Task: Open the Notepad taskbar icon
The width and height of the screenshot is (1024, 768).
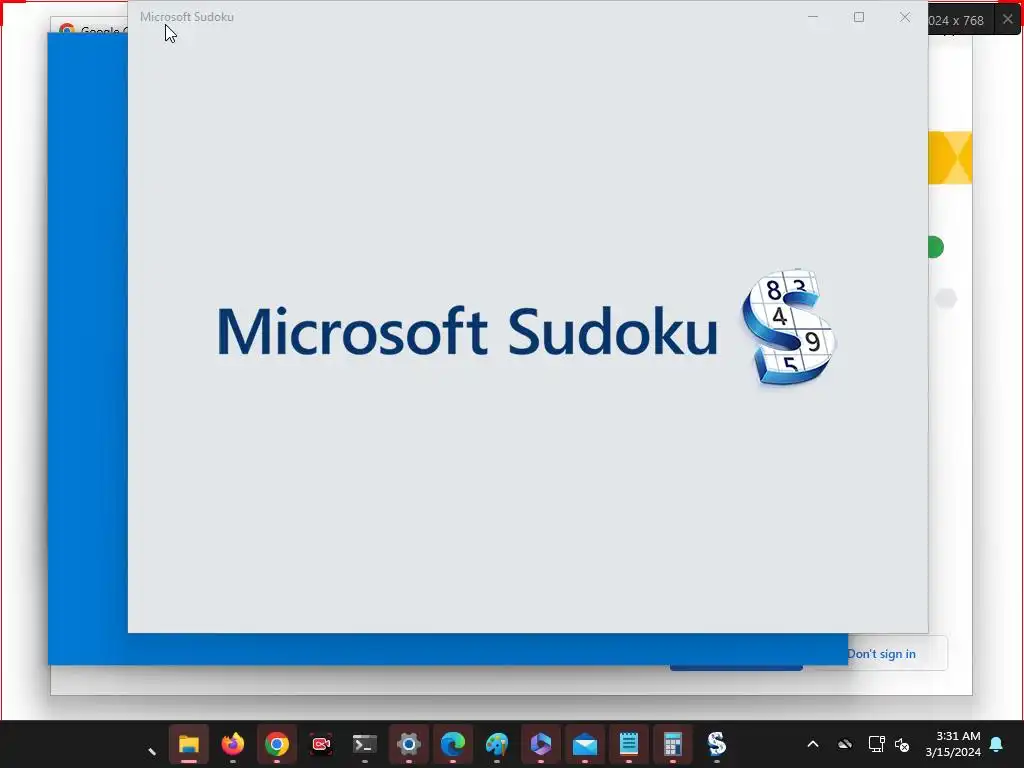Action: (x=629, y=744)
